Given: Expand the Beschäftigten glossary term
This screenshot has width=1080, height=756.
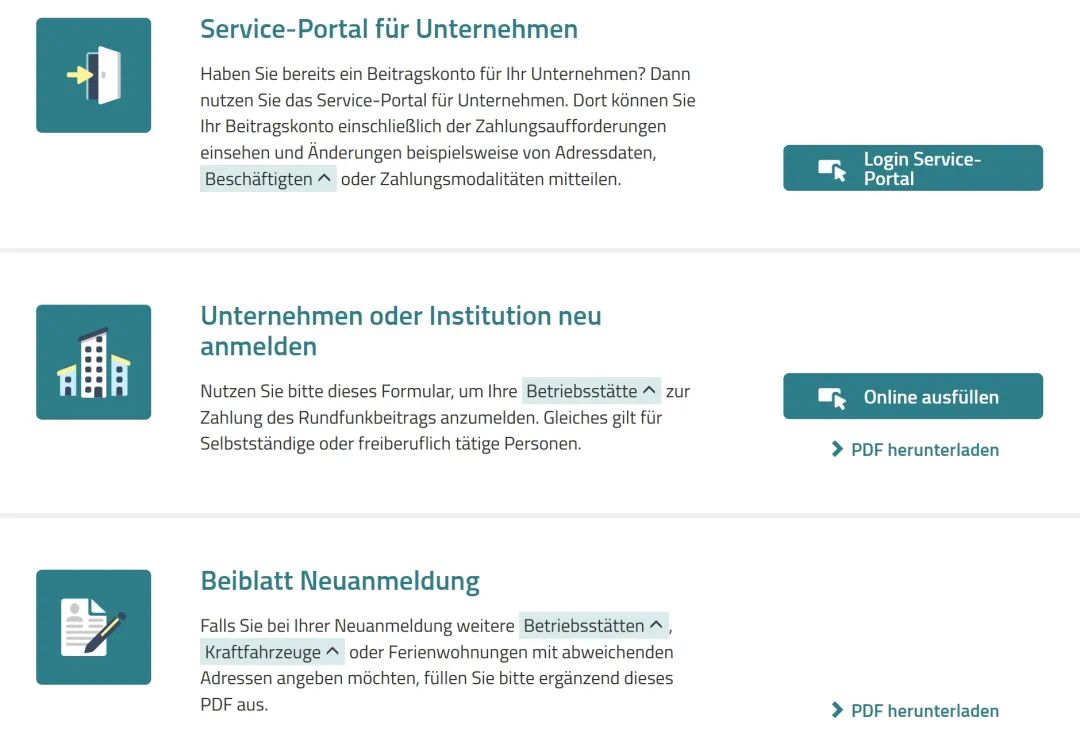Looking at the screenshot, I should (x=268, y=180).
